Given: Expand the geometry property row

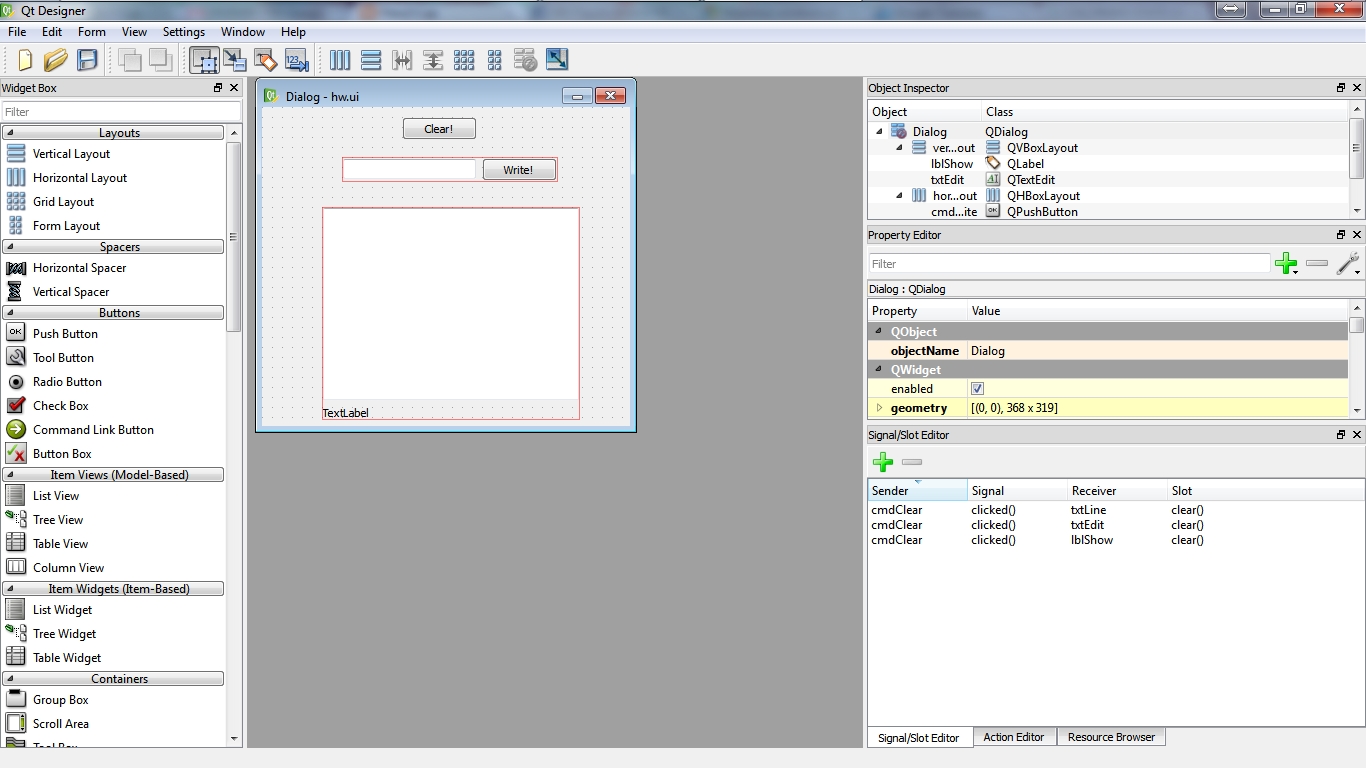Looking at the screenshot, I should point(879,408).
